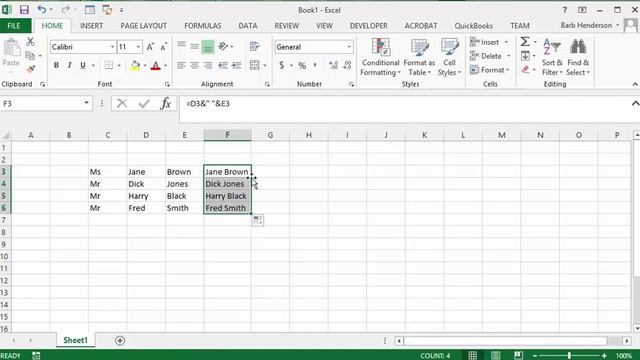Decrease decimal places
This screenshot has width=640, height=360.
[347, 65]
